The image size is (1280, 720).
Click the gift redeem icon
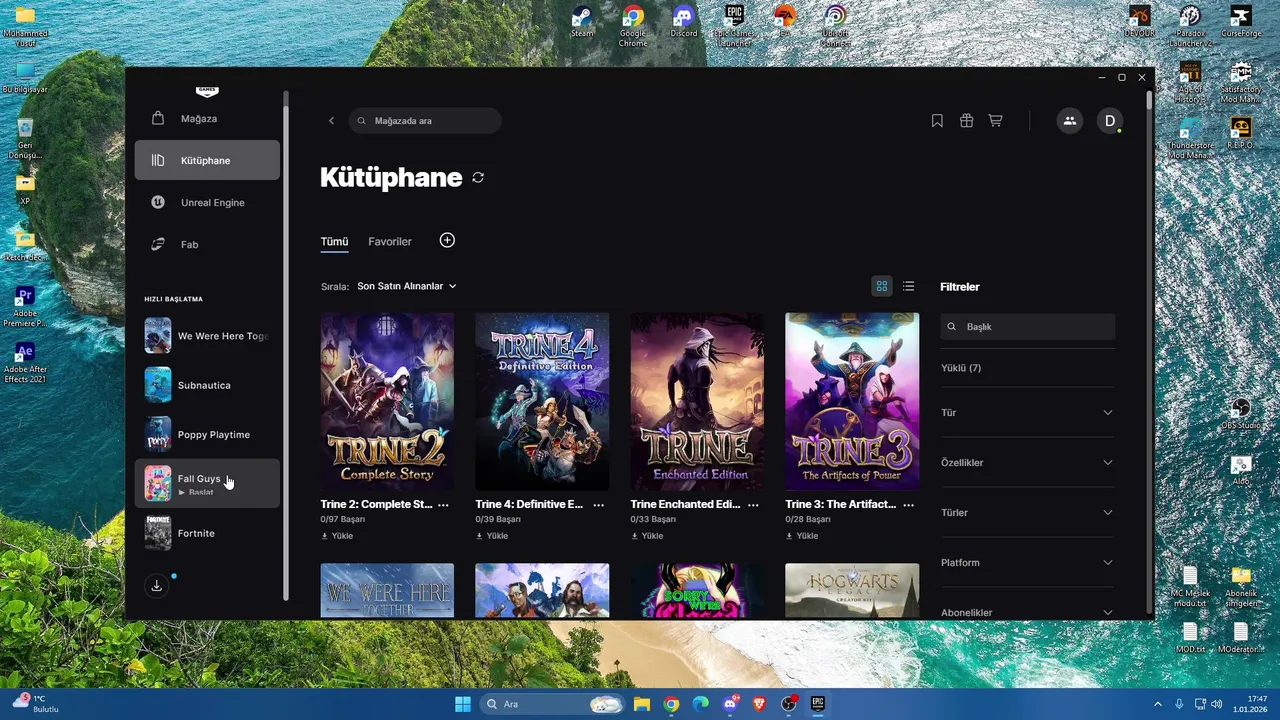pyautogui.click(x=966, y=121)
